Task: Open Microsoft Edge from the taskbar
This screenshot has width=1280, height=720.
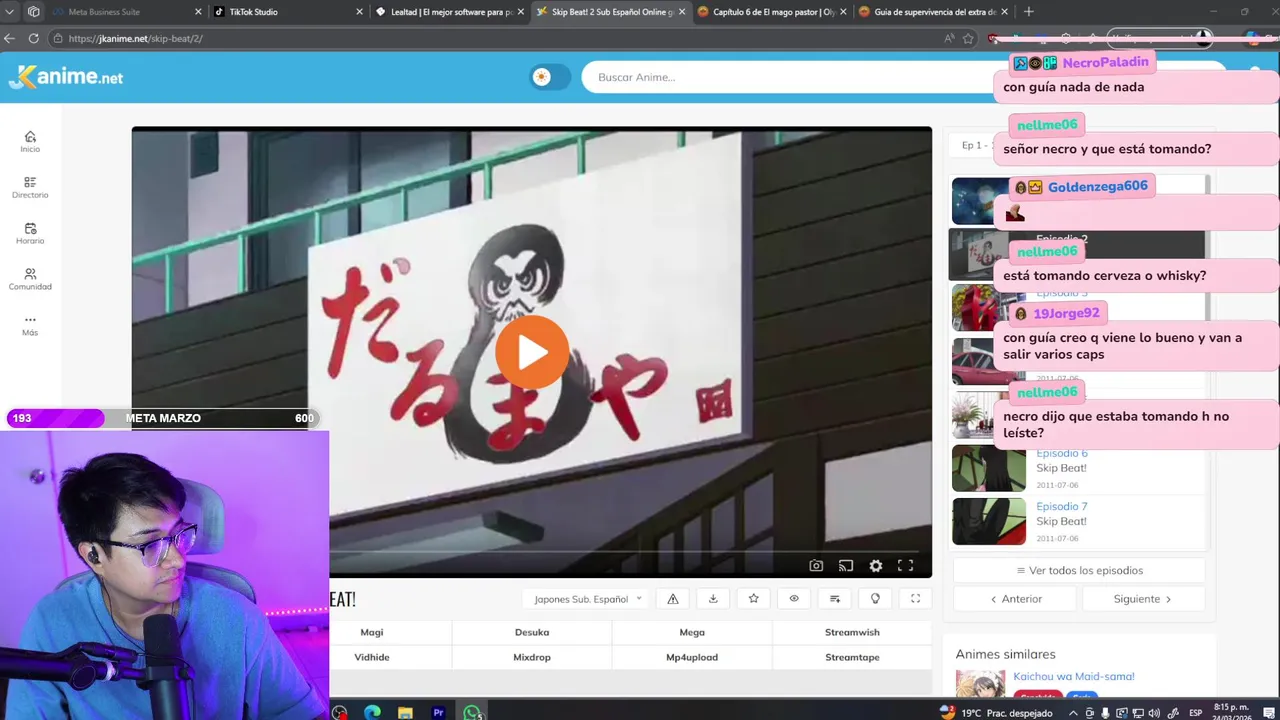Action: tap(372, 712)
